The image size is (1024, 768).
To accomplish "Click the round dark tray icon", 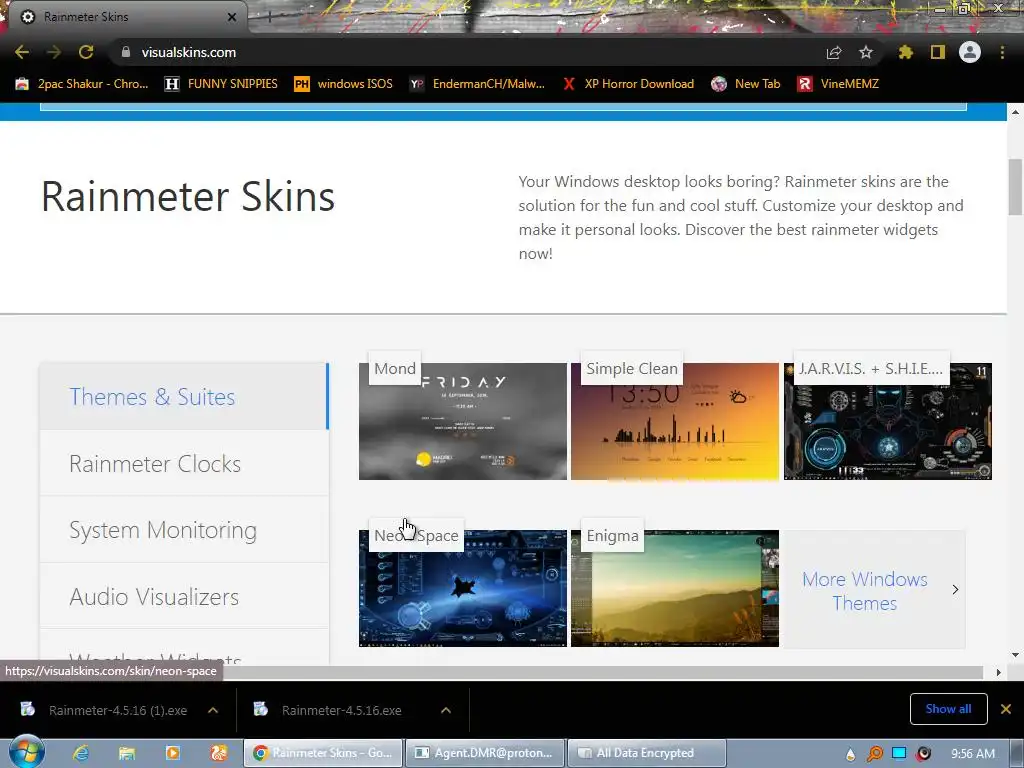I will click(923, 754).
